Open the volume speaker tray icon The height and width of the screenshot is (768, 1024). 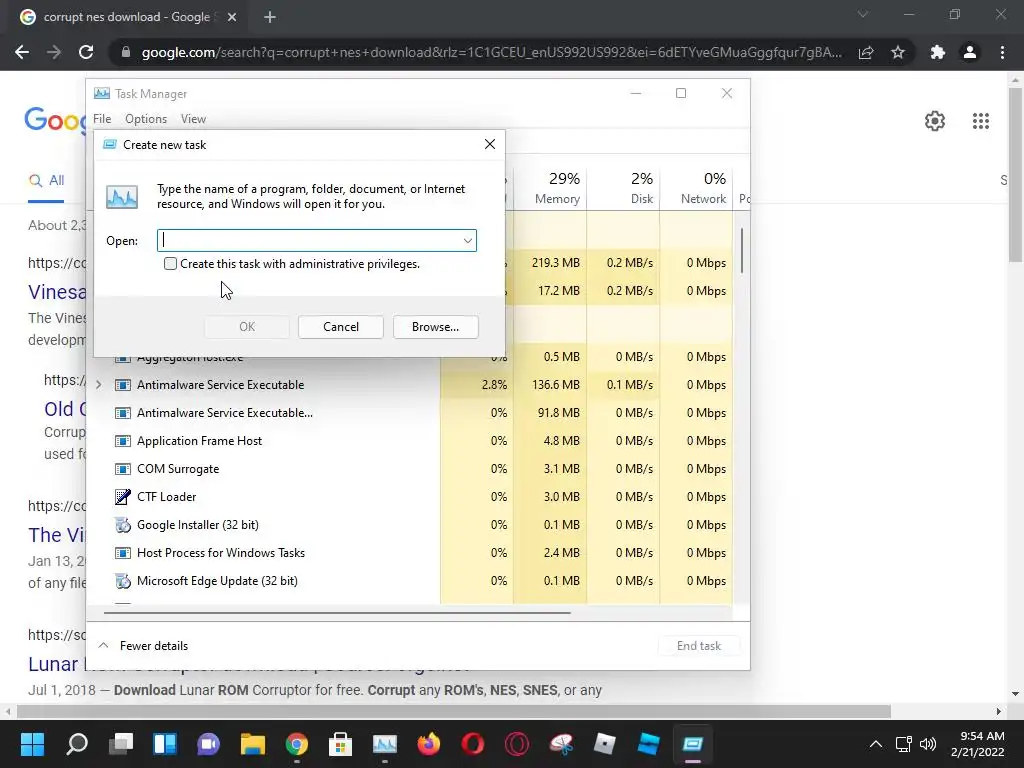927,744
